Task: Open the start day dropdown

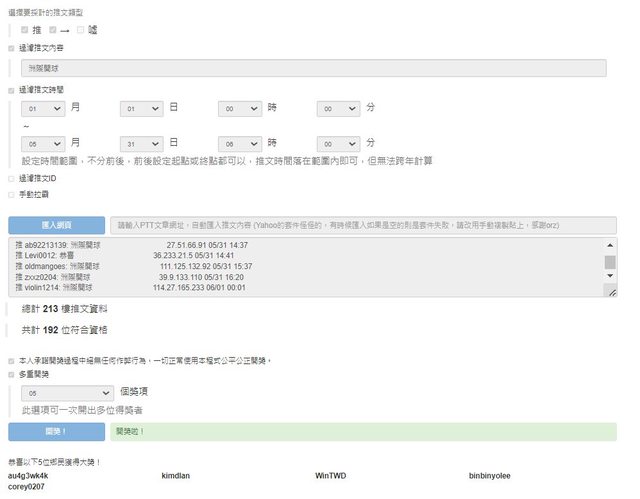Action: pos(141,108)
